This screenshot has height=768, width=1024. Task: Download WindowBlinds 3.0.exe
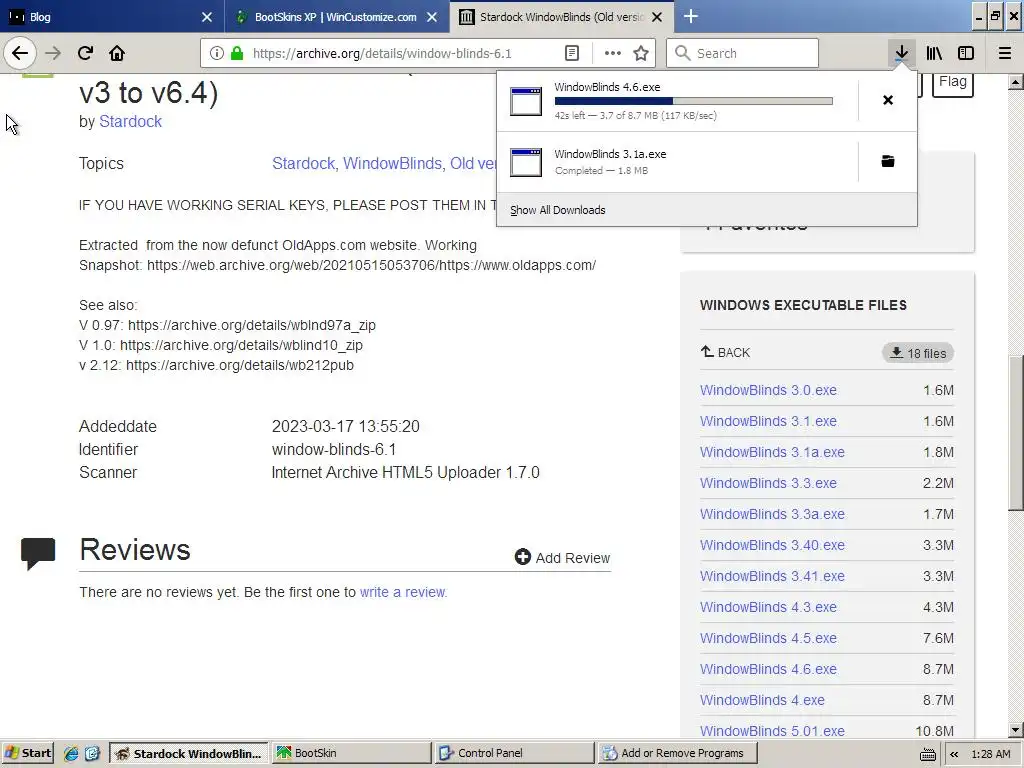tap(768, 390)
